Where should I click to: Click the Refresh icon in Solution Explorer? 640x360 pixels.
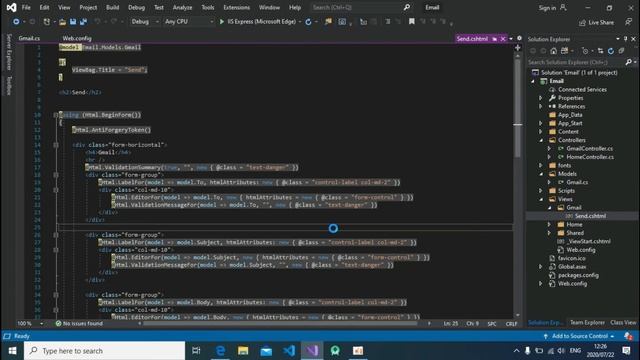click(611, 51)
